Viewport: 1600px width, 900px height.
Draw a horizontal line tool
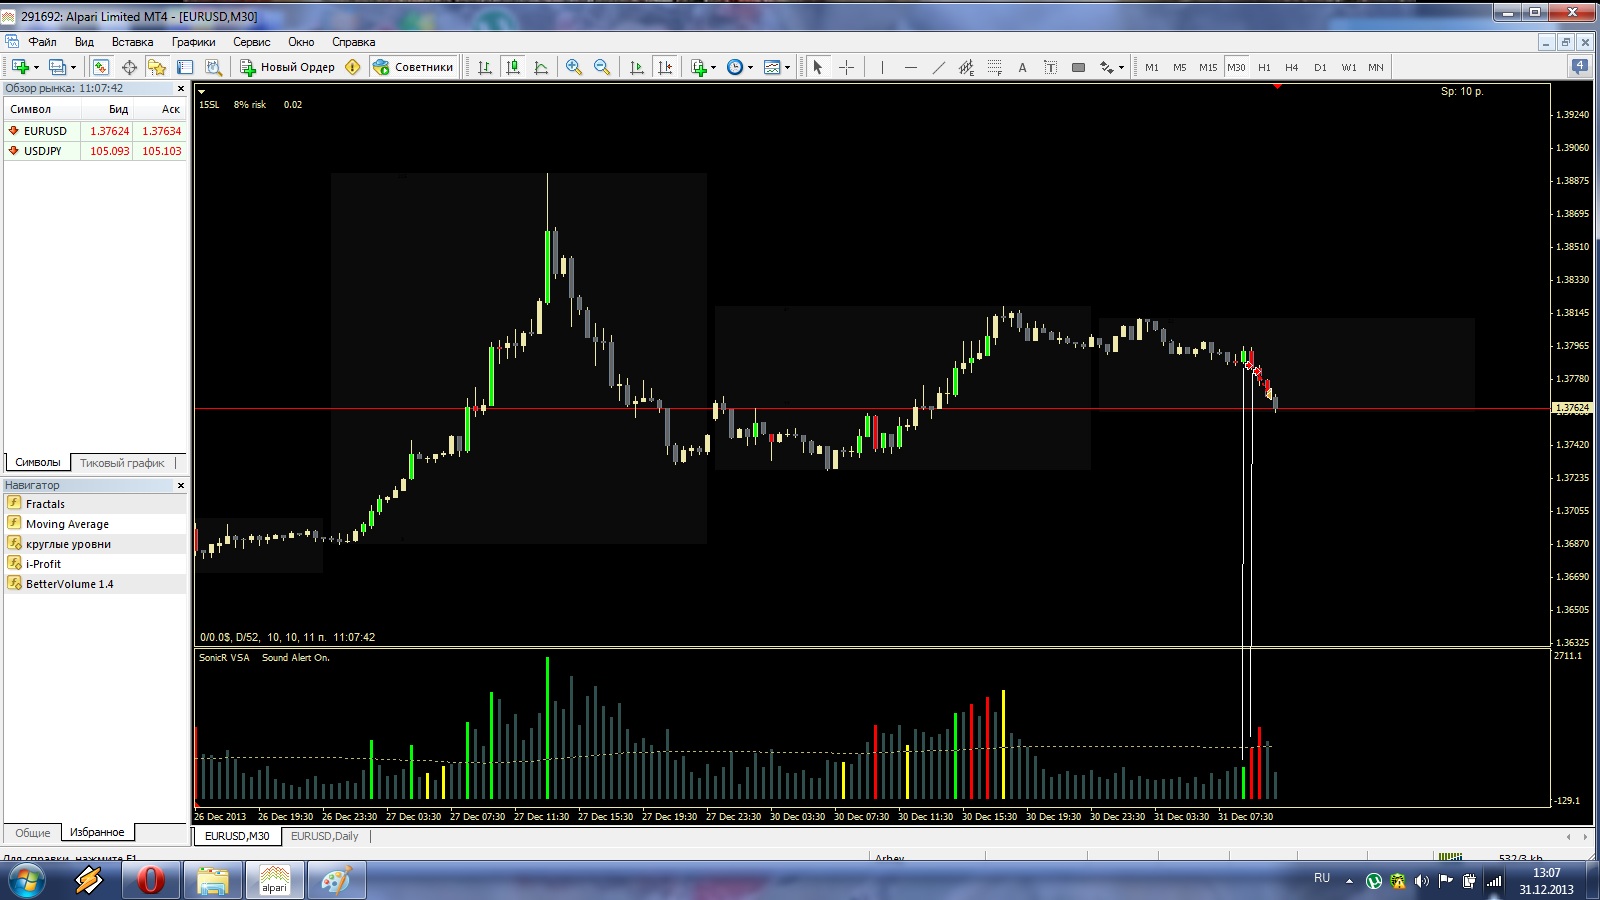click(910, 67)
